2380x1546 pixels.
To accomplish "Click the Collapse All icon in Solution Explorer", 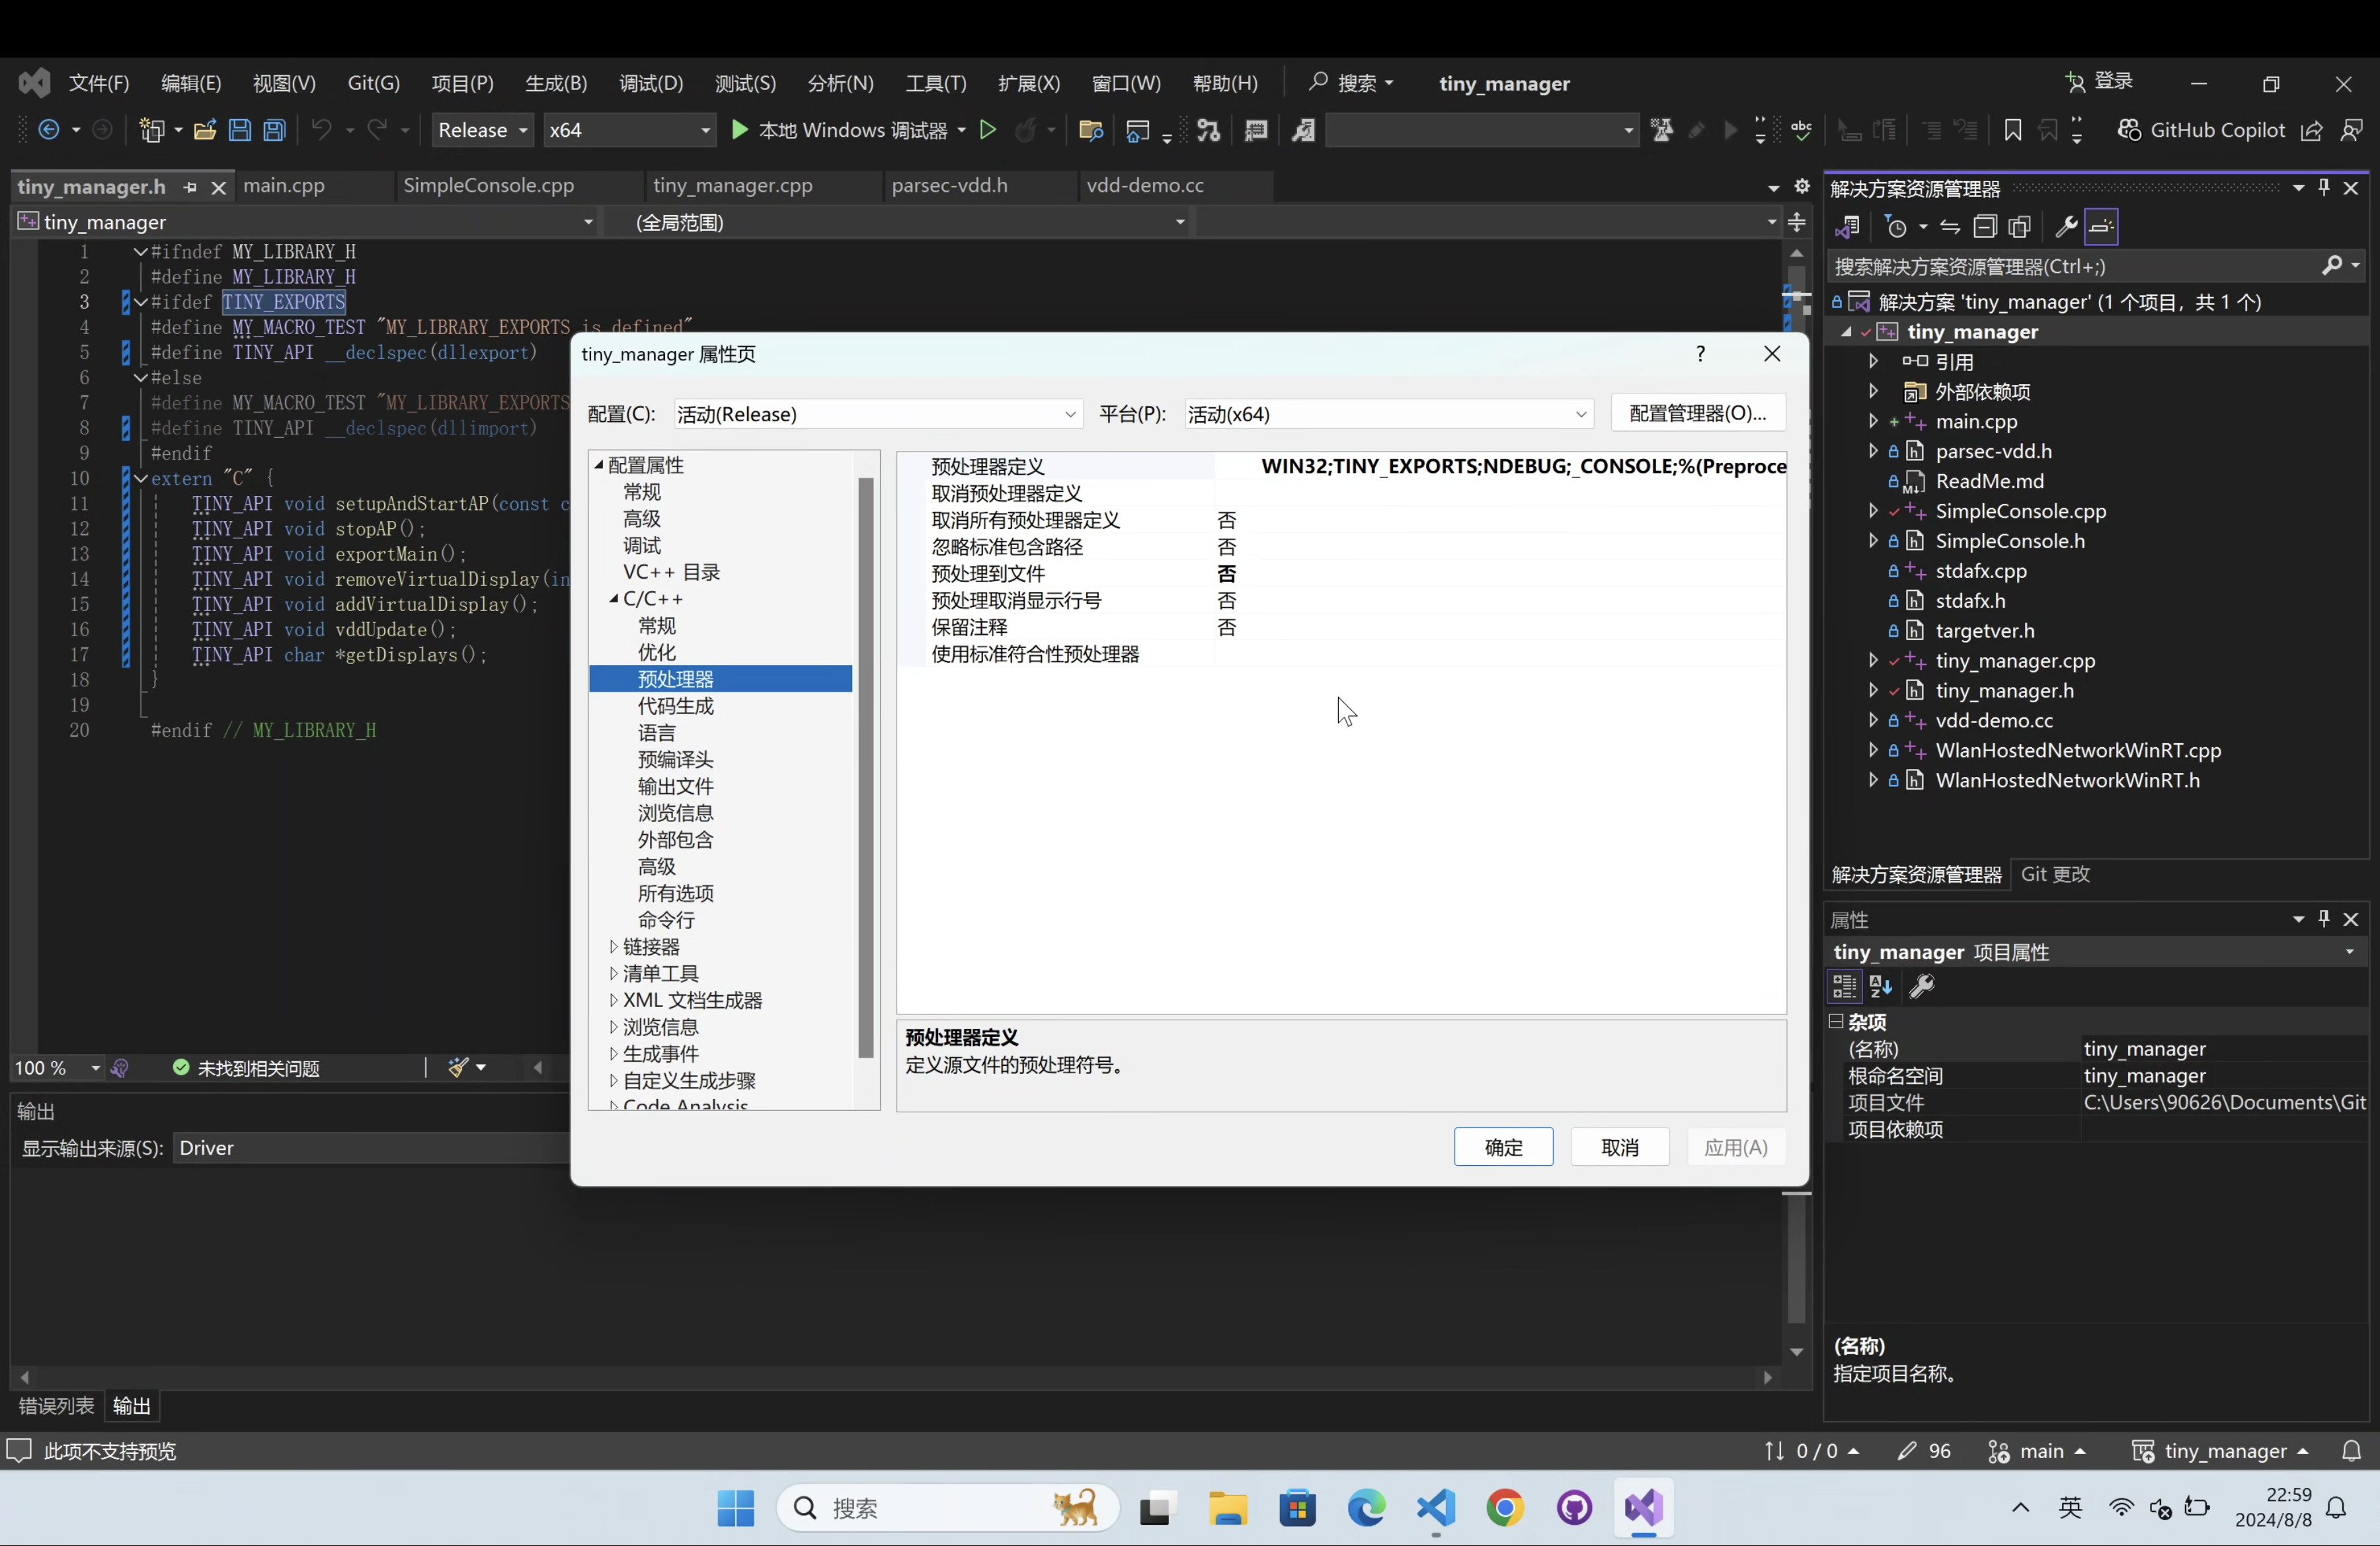I will 1985,227.
